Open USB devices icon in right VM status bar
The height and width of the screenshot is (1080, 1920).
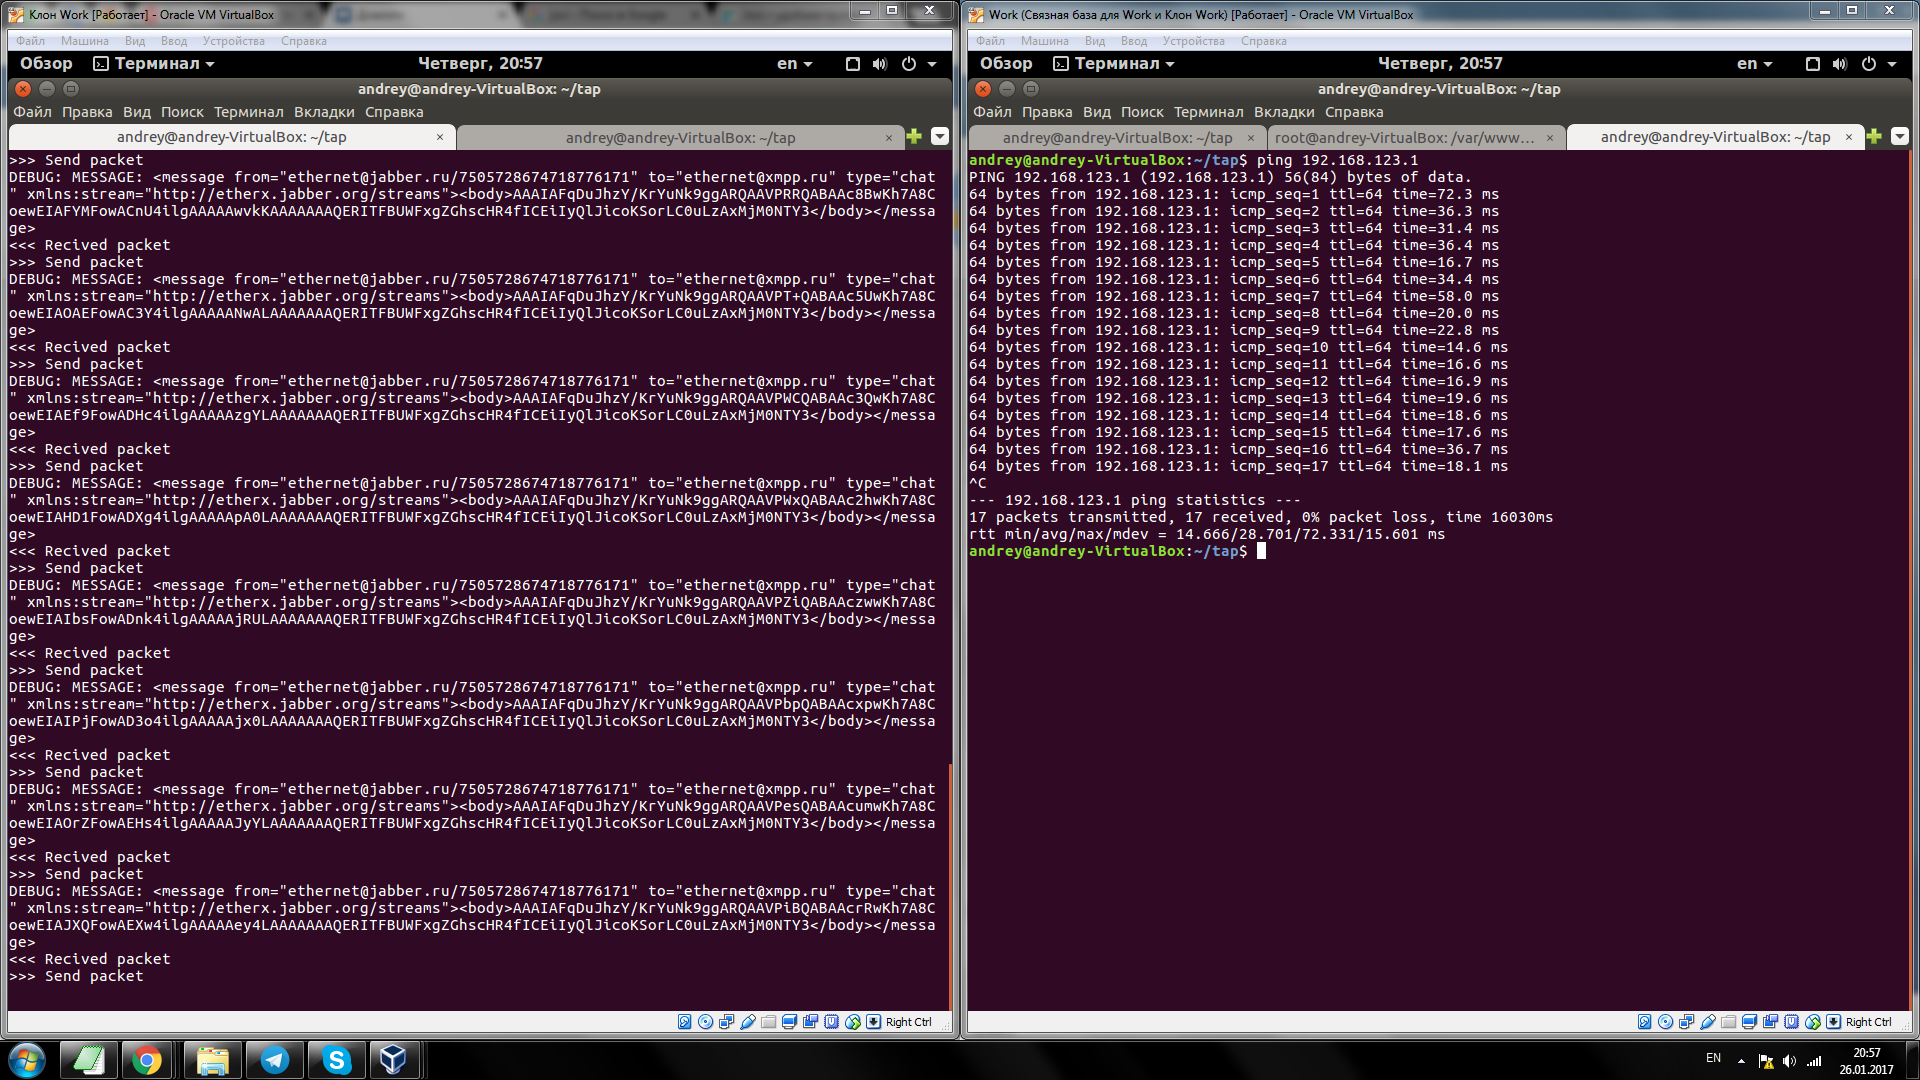(x=1708, y=1022)
